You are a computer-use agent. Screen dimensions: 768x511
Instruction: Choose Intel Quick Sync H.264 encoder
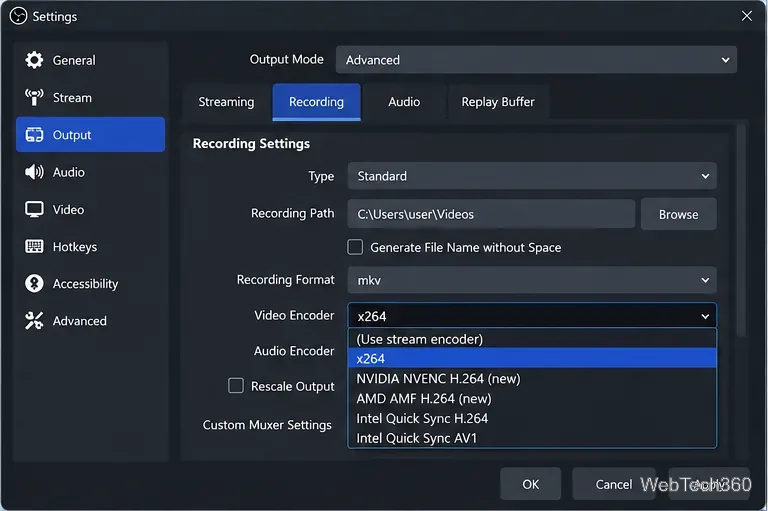(532, 418)
